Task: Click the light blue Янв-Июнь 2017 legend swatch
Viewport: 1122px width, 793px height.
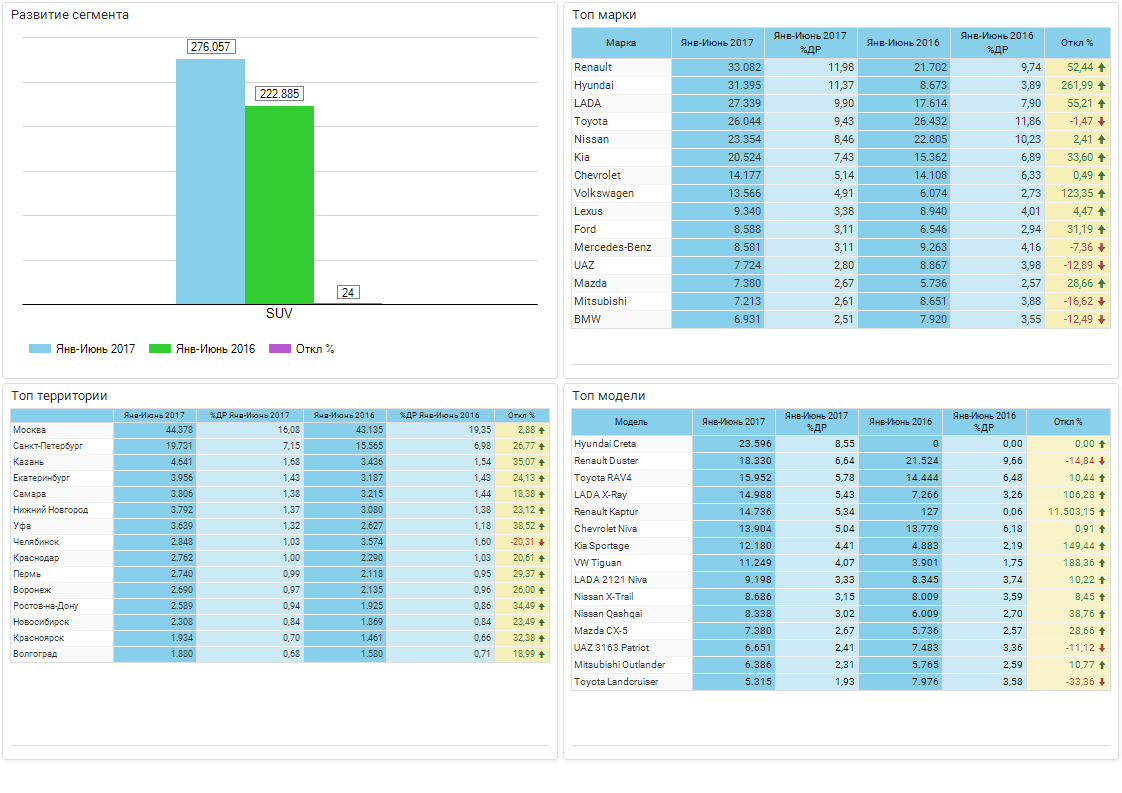Action: [x=39, y=349]
